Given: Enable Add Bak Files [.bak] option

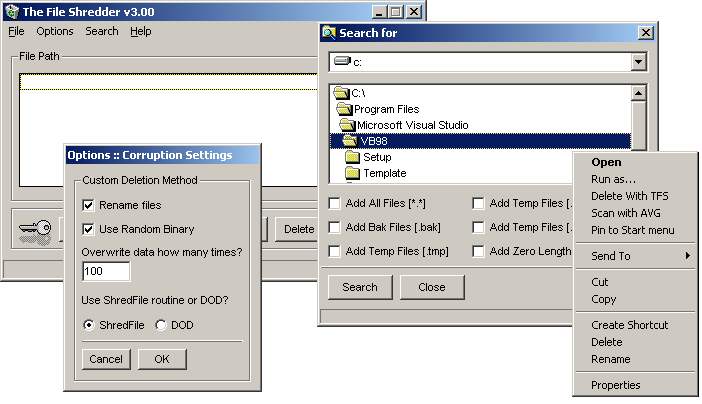Looking at the screenshot, I should (x=335, y=227).
